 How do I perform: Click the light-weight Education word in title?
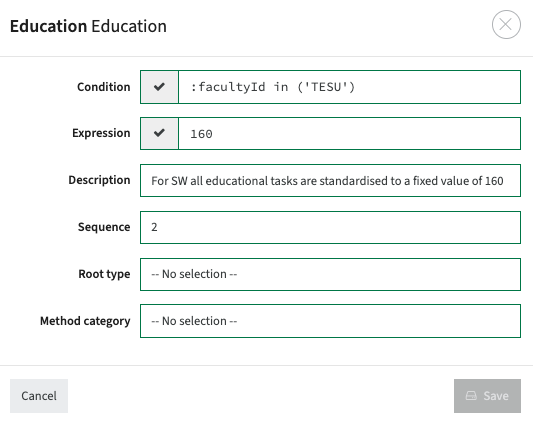tap(129, 26)
